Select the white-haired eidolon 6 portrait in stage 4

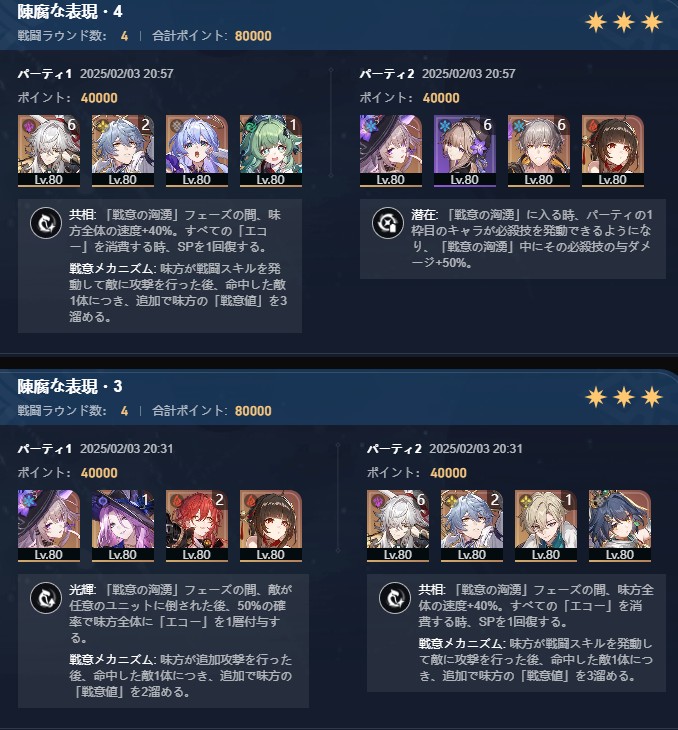tap(48, 151)
